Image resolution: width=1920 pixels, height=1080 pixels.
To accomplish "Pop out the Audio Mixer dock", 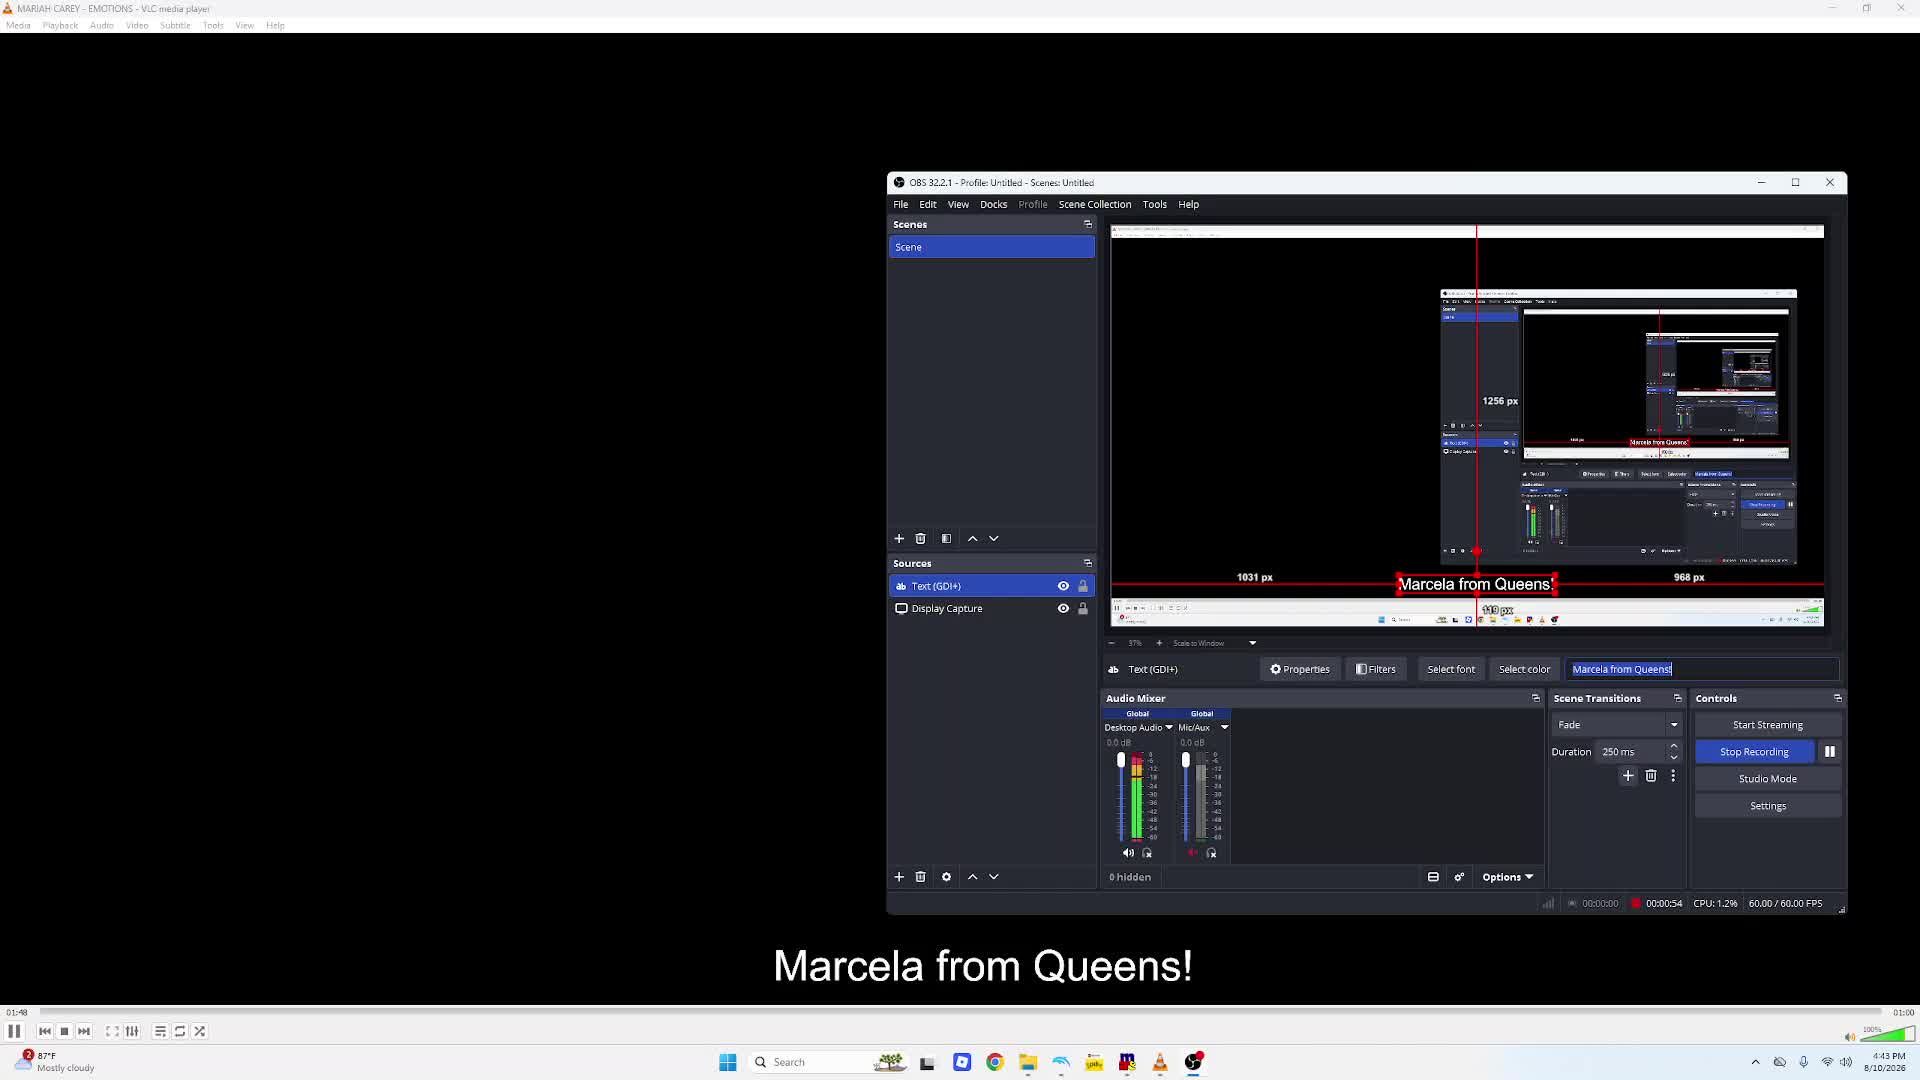I will (x=1536, y=698).
